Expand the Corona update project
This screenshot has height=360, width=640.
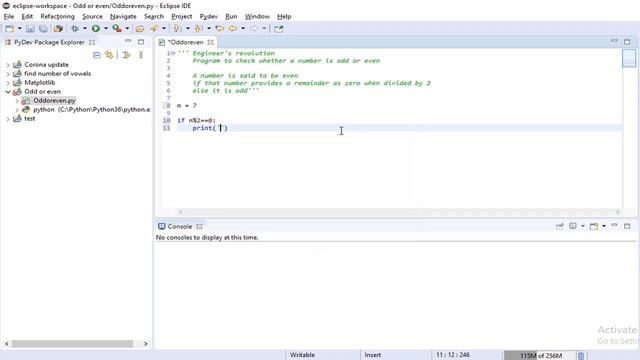pyautogui.click(x=8, y=65)
